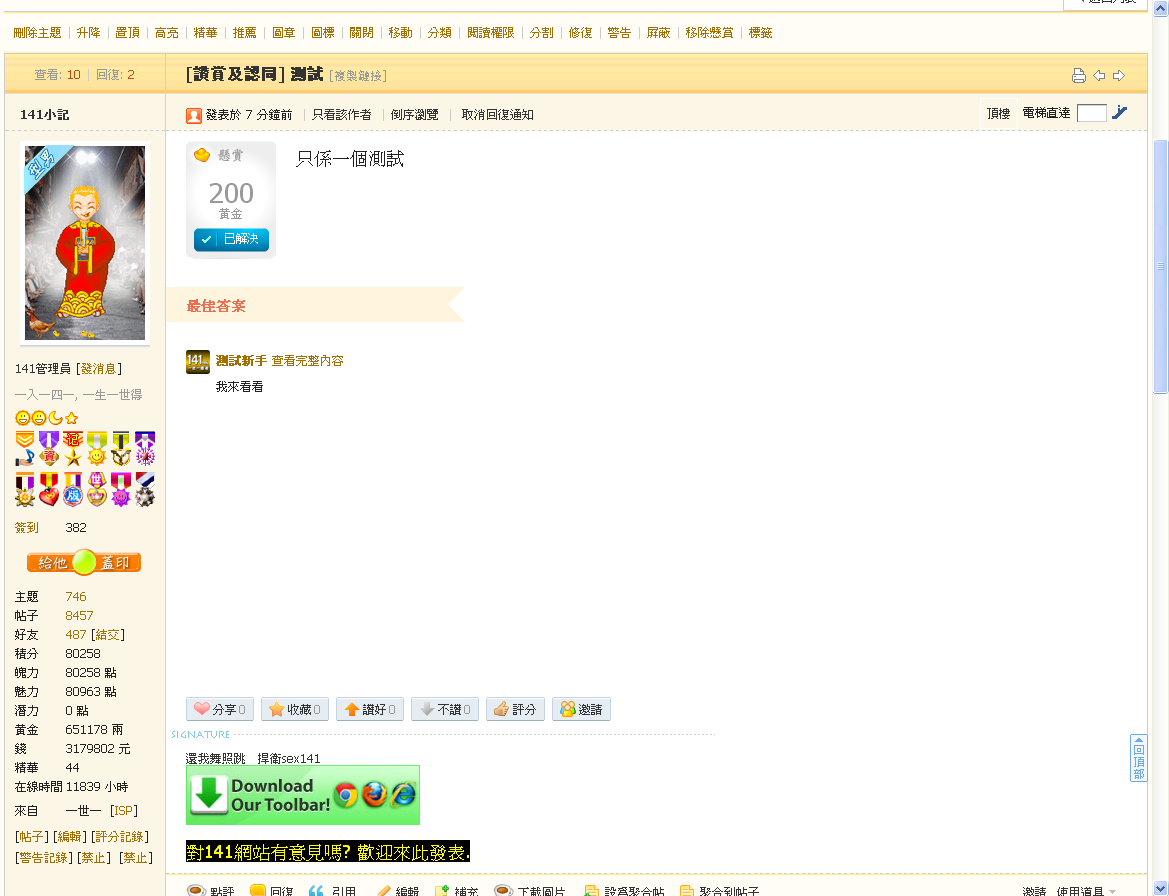The width and height of the screenshot is (1169, 896).
Task: Toggle 只看該作者 author-only view
Action: point(342,114)
